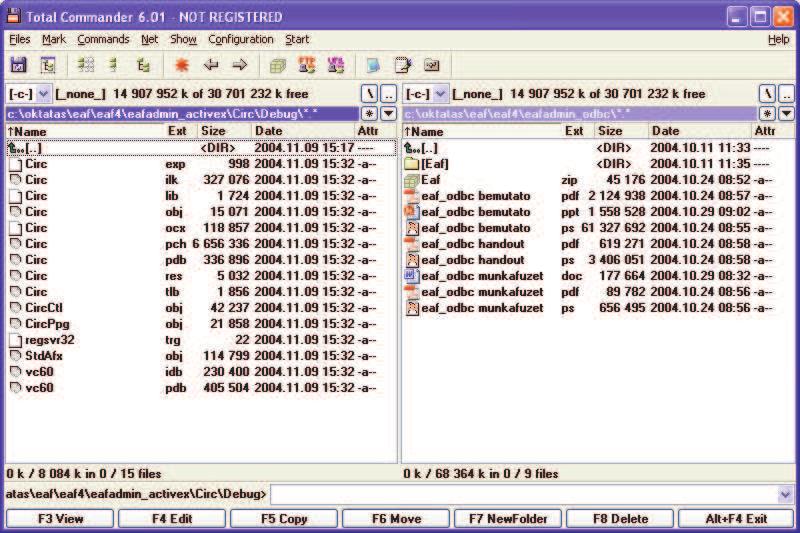Open the FTP connect icon

click(307, 65)
